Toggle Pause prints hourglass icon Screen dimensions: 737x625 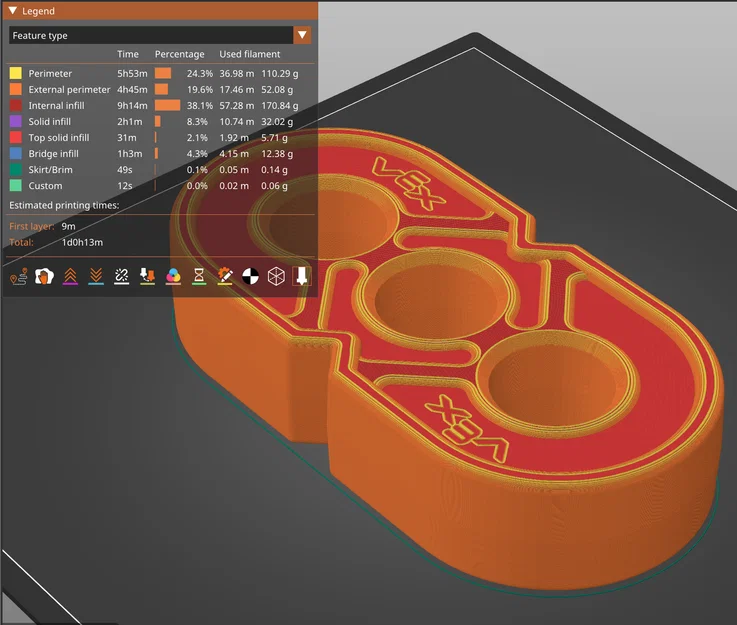199,276
